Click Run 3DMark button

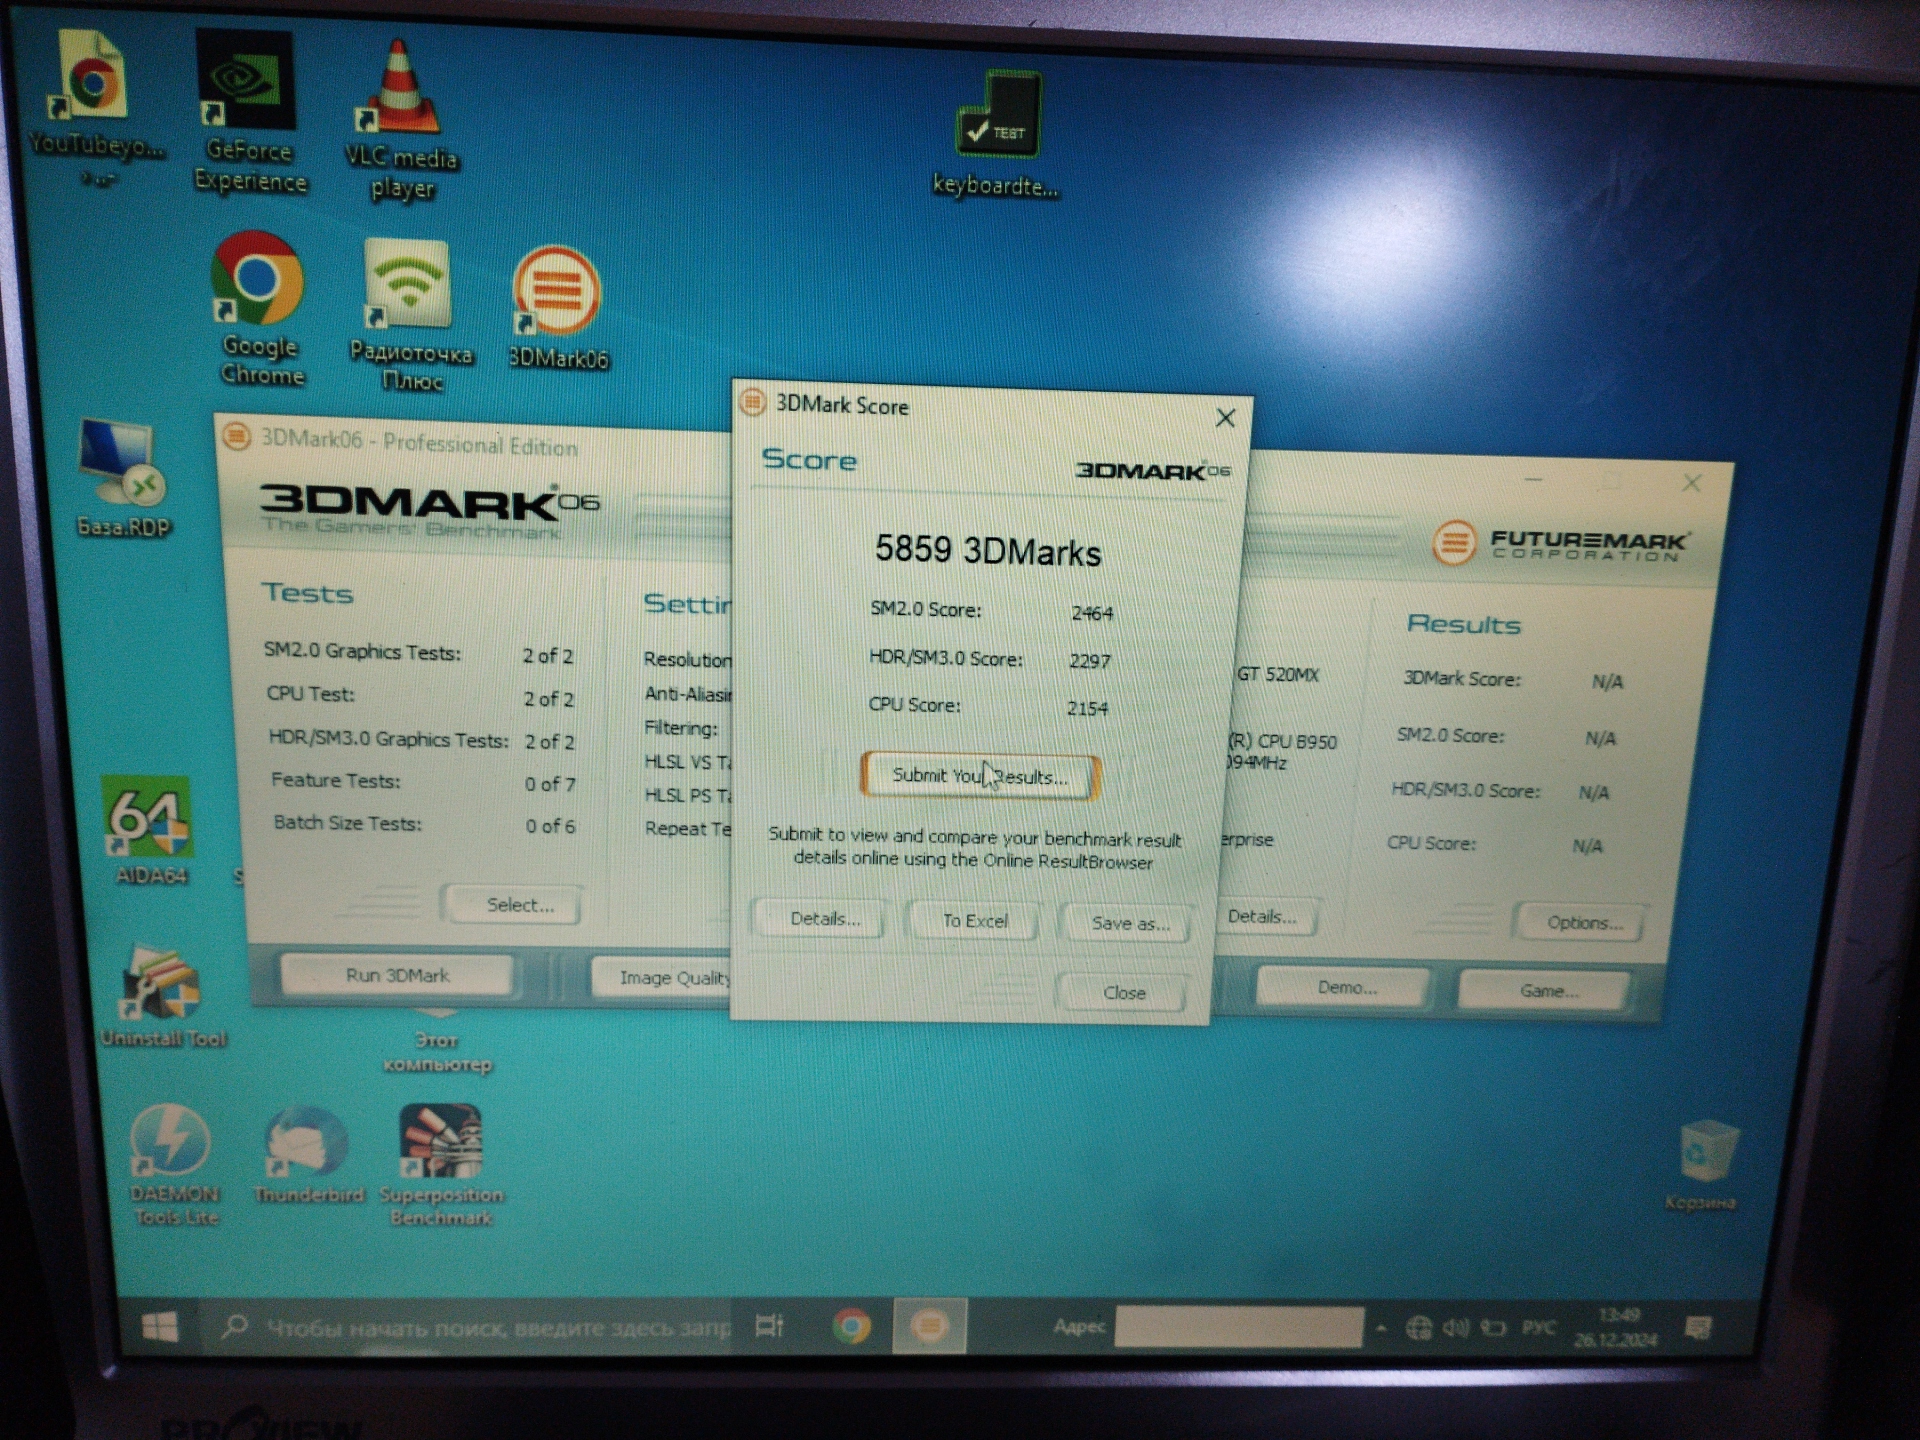(397, 974)
